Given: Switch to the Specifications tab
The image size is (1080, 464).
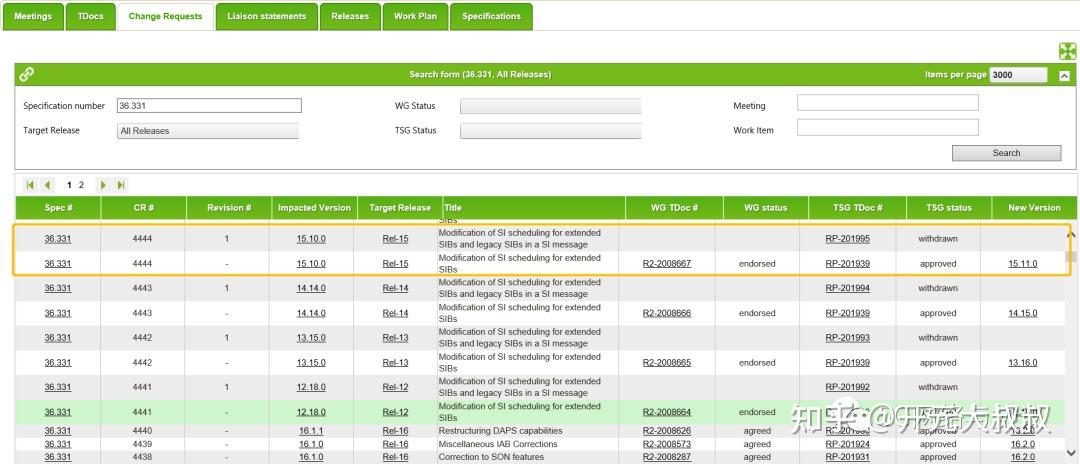Looking at the screenshot, I should [x=491, y=17].
